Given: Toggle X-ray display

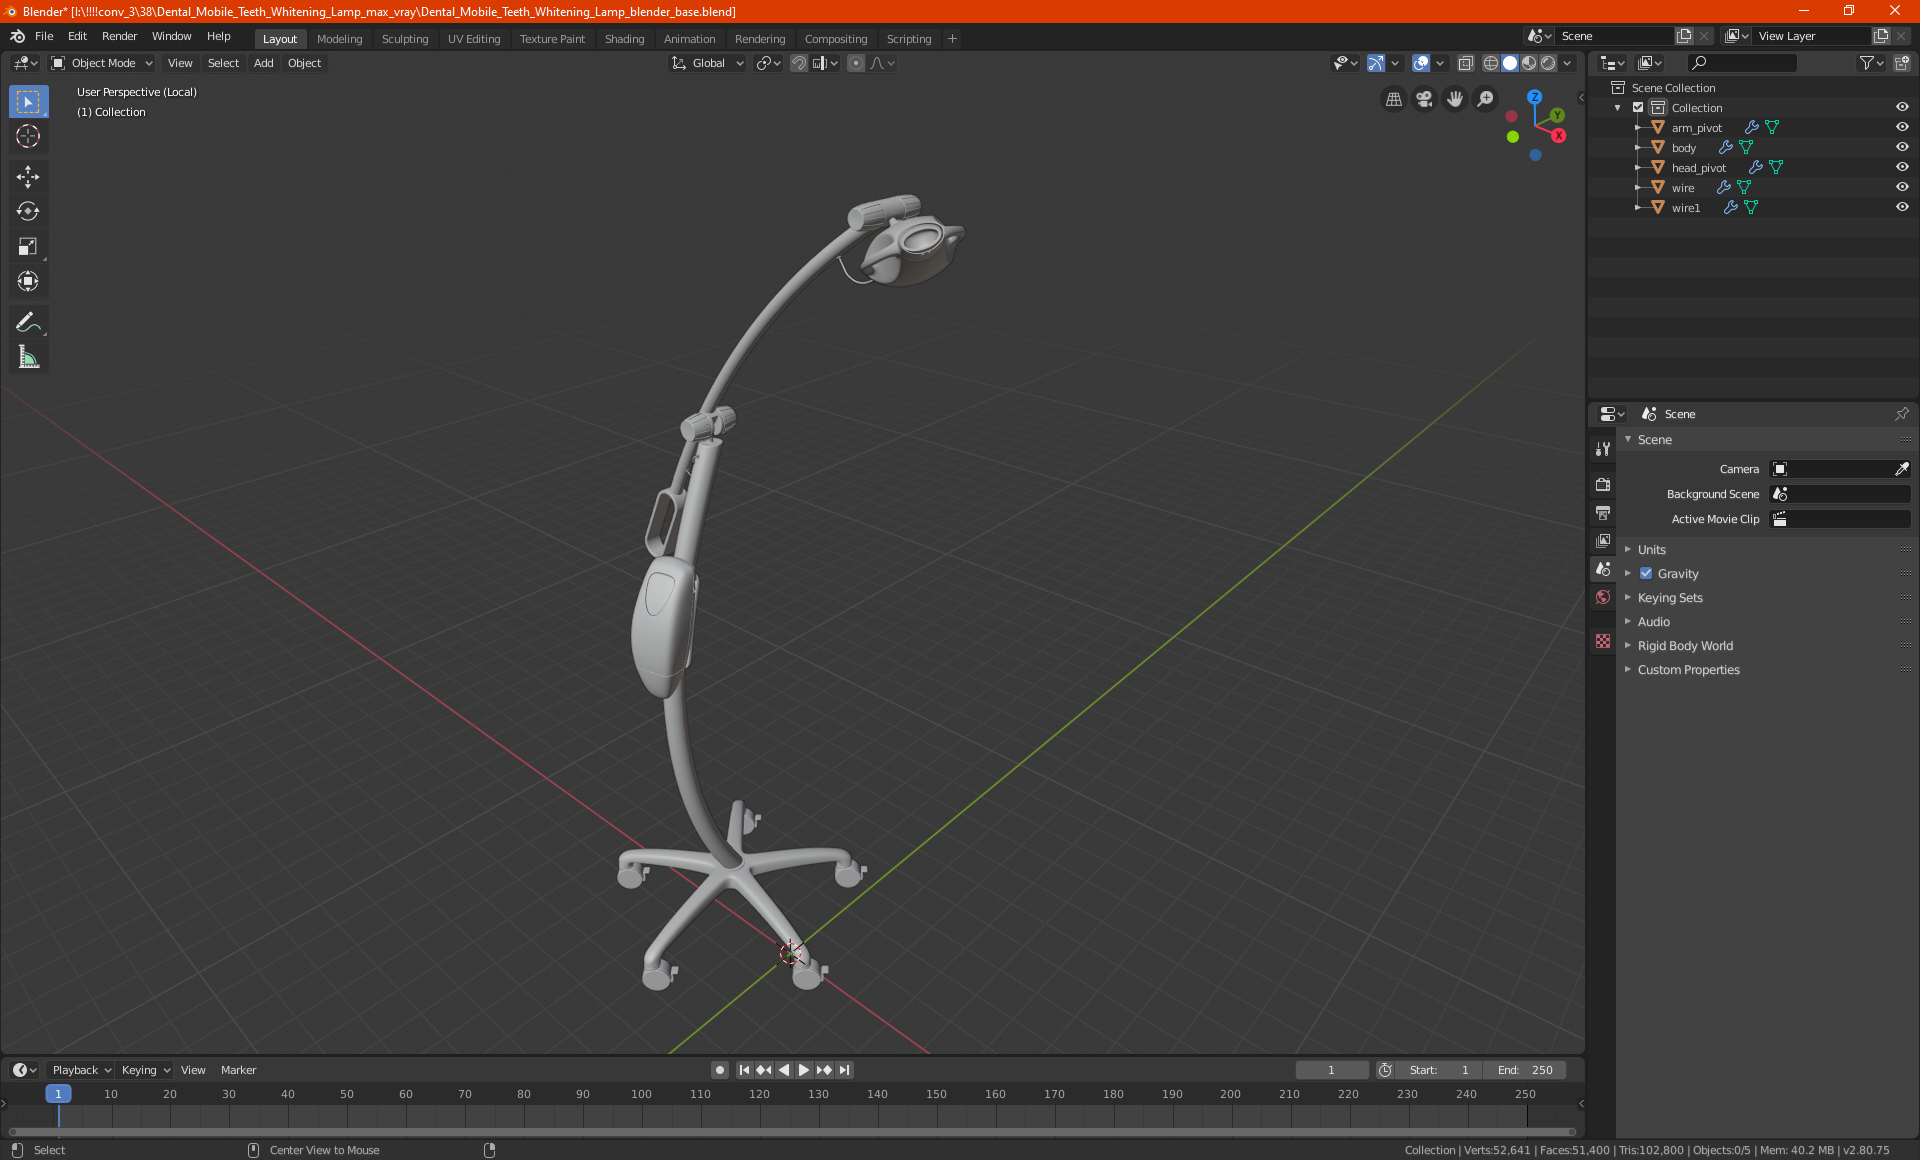Looking at the screenshot, I should [1466, 63].
